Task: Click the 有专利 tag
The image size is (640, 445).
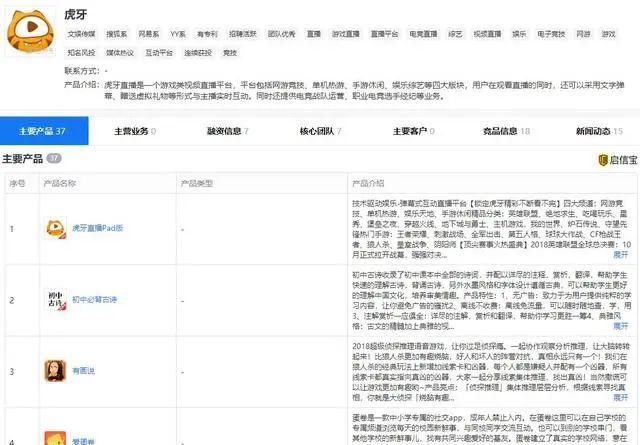Action: click(x=207, y=34)
